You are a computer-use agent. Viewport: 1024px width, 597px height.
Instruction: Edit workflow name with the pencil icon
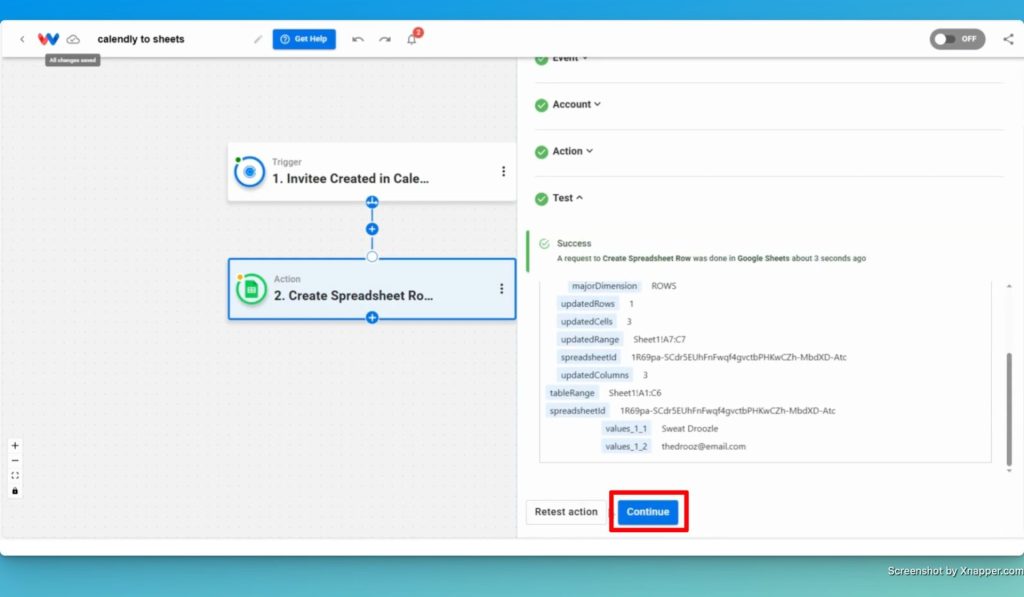pos(258,39)
